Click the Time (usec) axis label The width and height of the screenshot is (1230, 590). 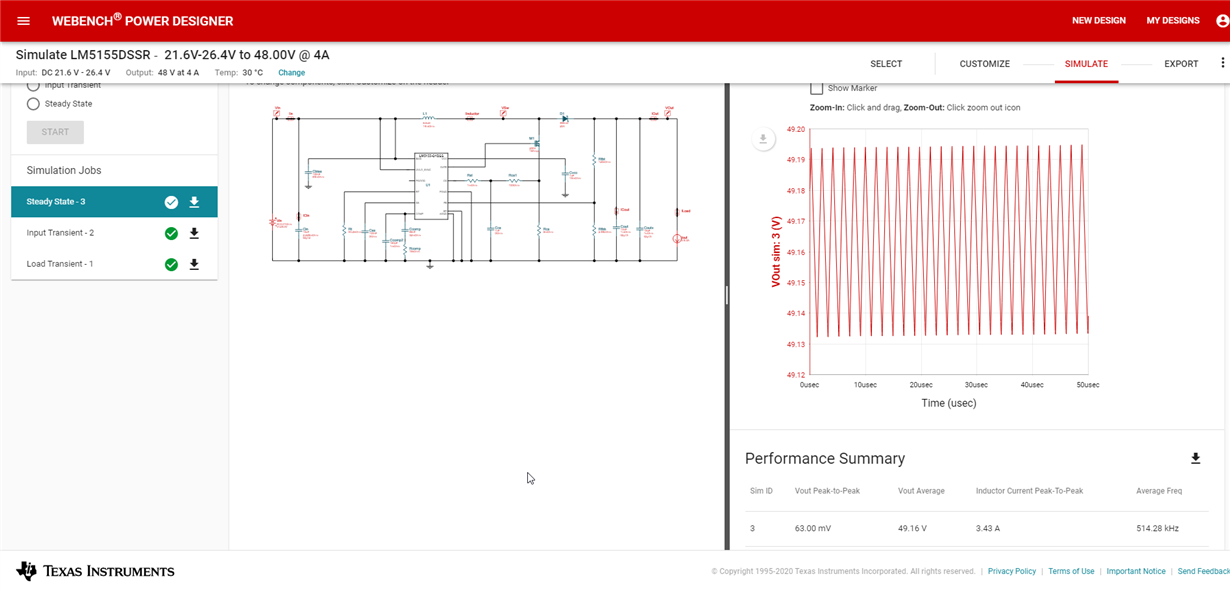point(948,403)
